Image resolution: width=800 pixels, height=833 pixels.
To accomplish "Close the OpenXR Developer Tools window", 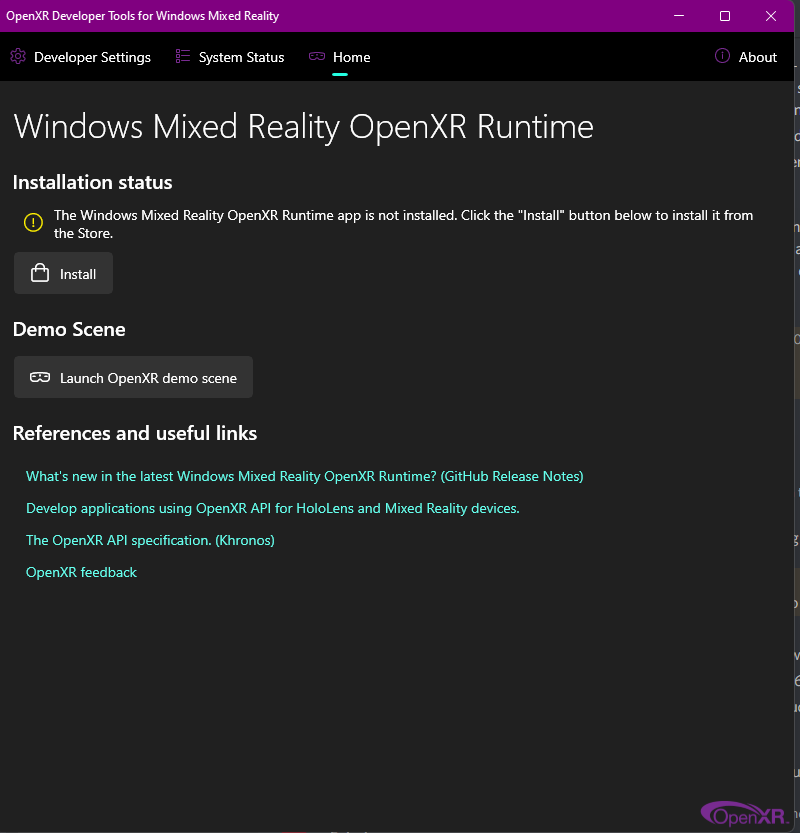I will (771, 16).
